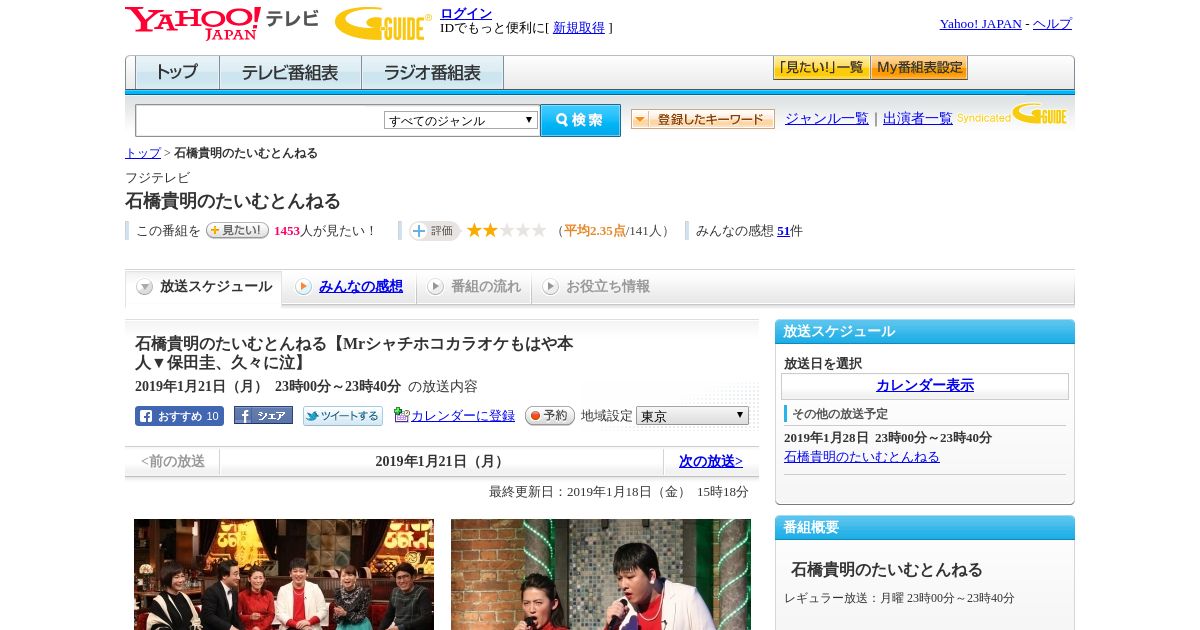This screenshot has width=1200, height=630.
Task: Tweet via the ツイートする button
Action: (343, 416)
